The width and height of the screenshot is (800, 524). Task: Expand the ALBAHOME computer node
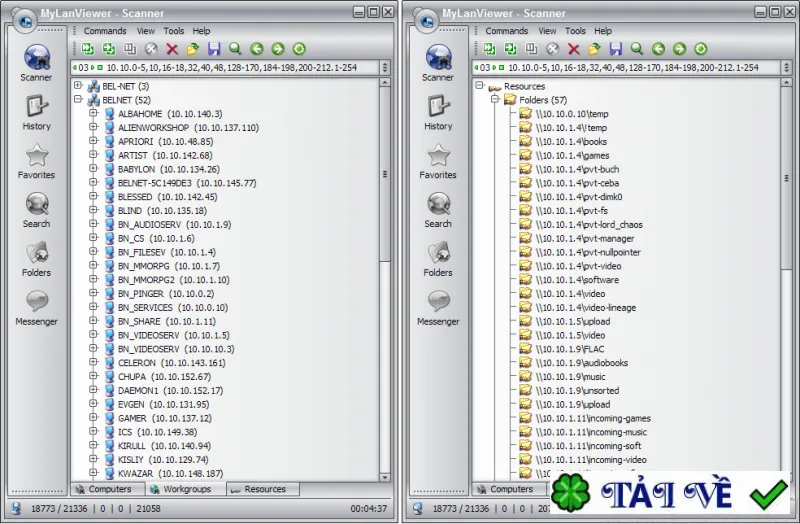coord(93,113)
